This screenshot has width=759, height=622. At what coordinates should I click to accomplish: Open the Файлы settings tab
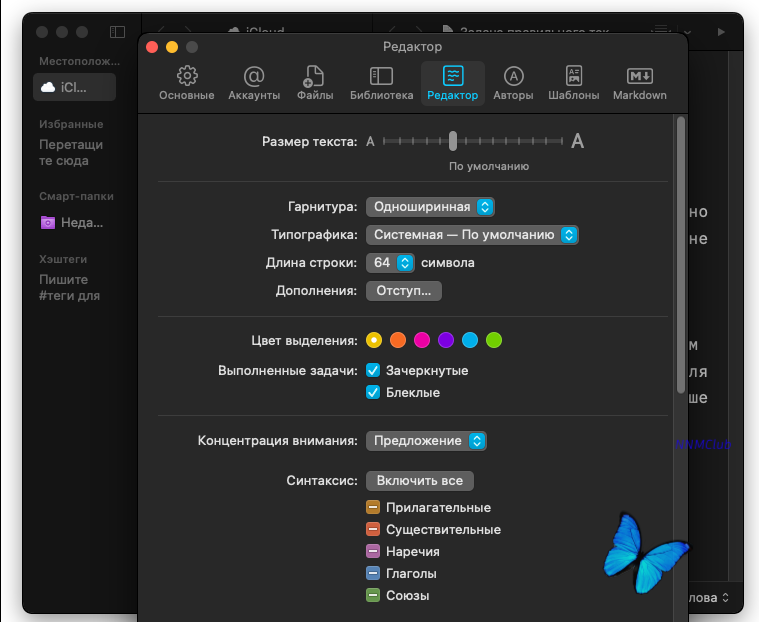coord(315,83)
